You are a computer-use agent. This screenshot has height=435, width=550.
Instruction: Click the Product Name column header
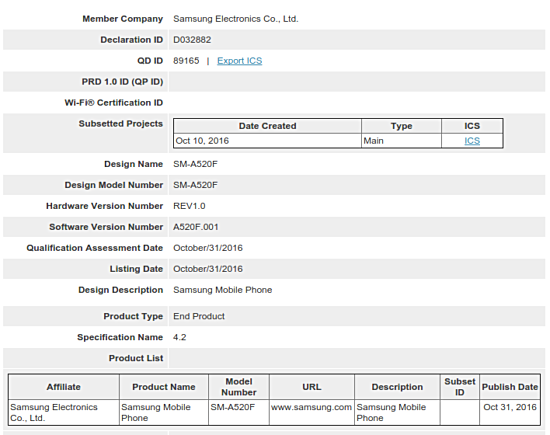click(x=164, y=387)
